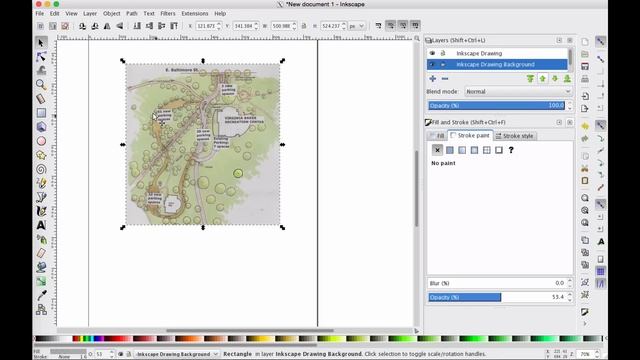
Task: Select the Dropper color picker tool
Action: click(x=41, y=295)
